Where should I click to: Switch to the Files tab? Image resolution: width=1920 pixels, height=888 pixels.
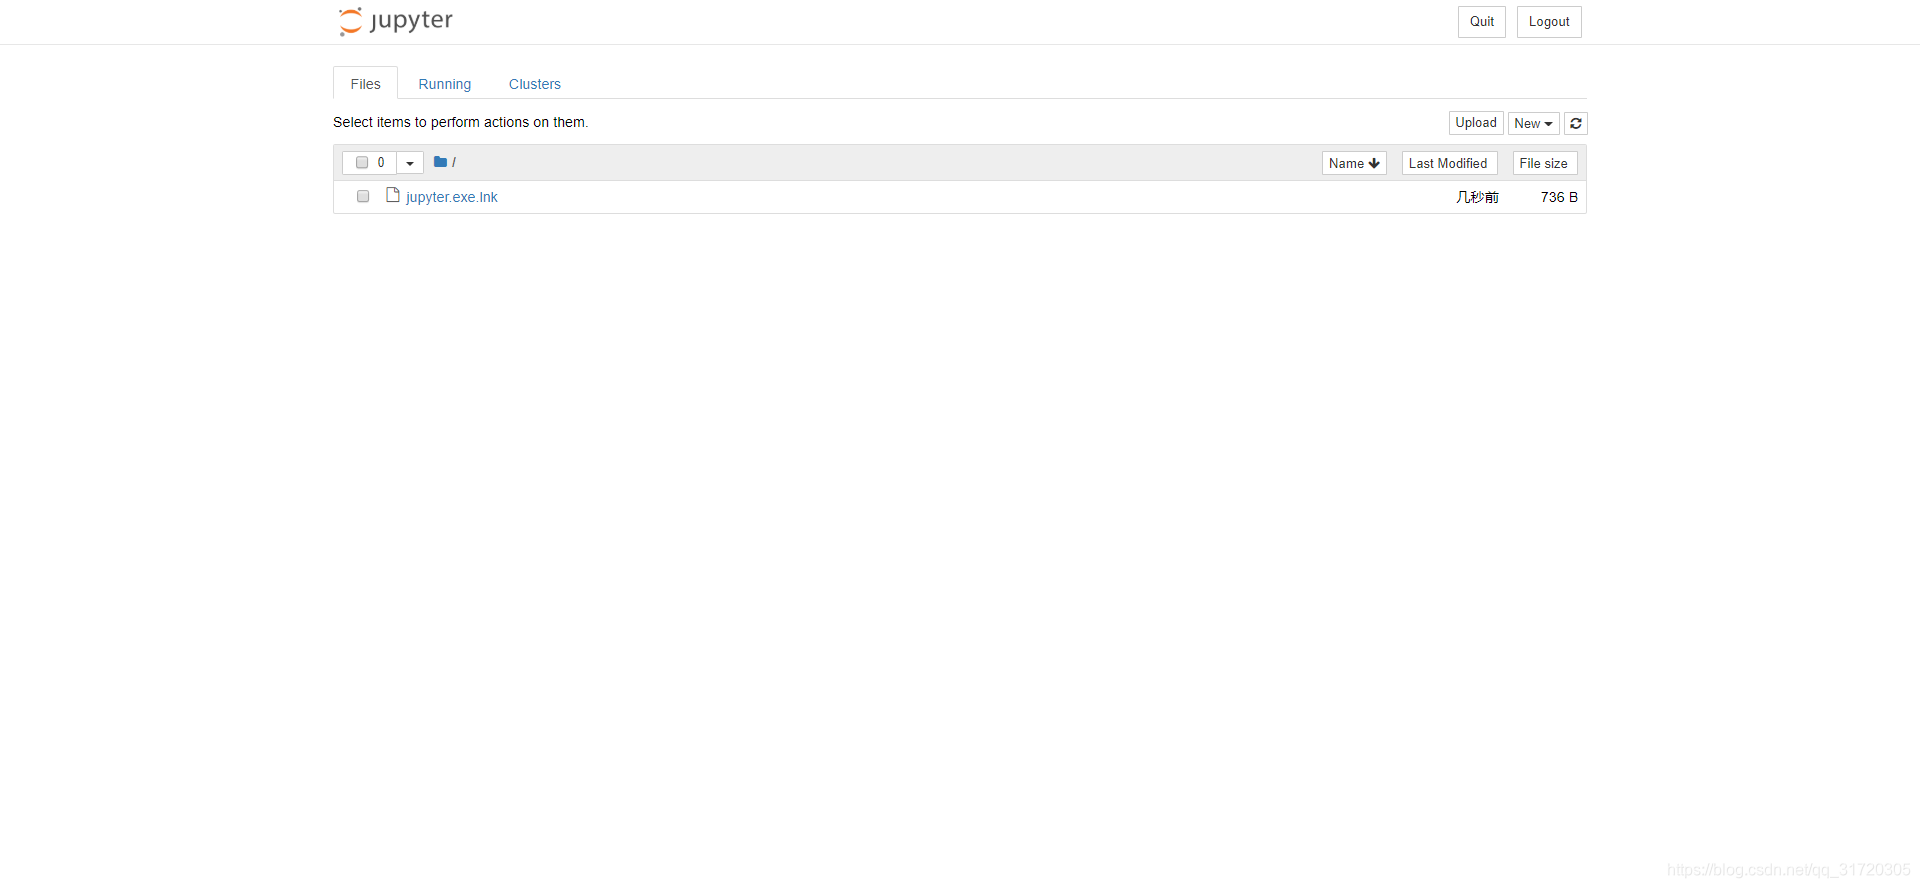pos(365,84)
